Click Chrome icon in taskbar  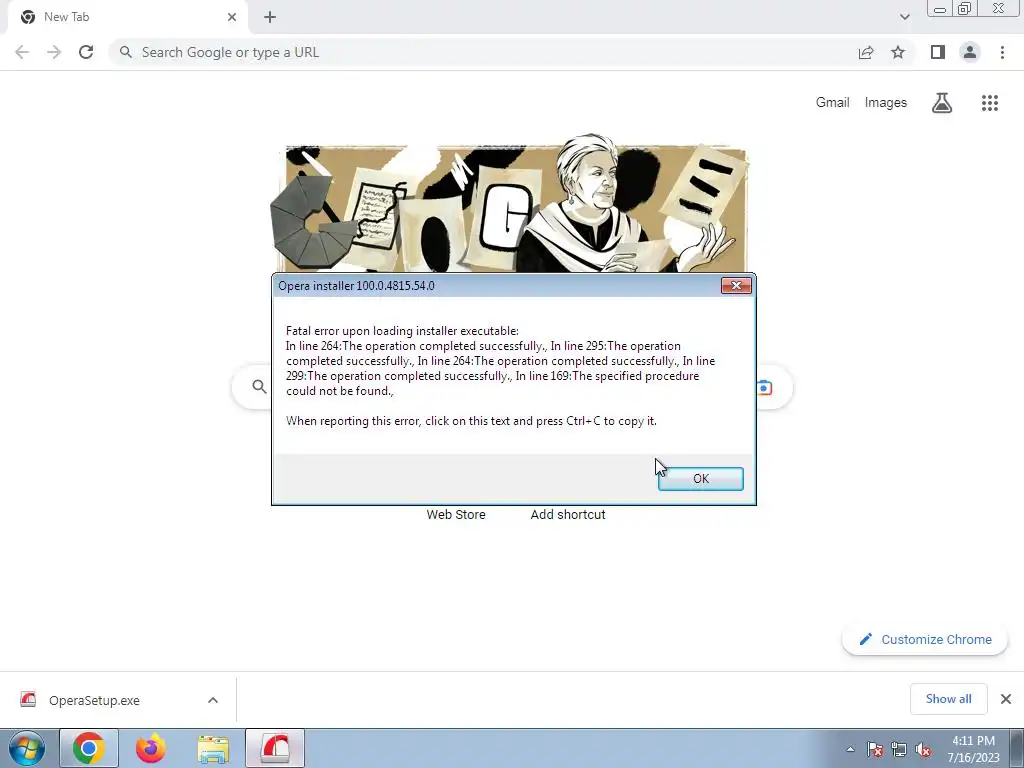(89, 748)
